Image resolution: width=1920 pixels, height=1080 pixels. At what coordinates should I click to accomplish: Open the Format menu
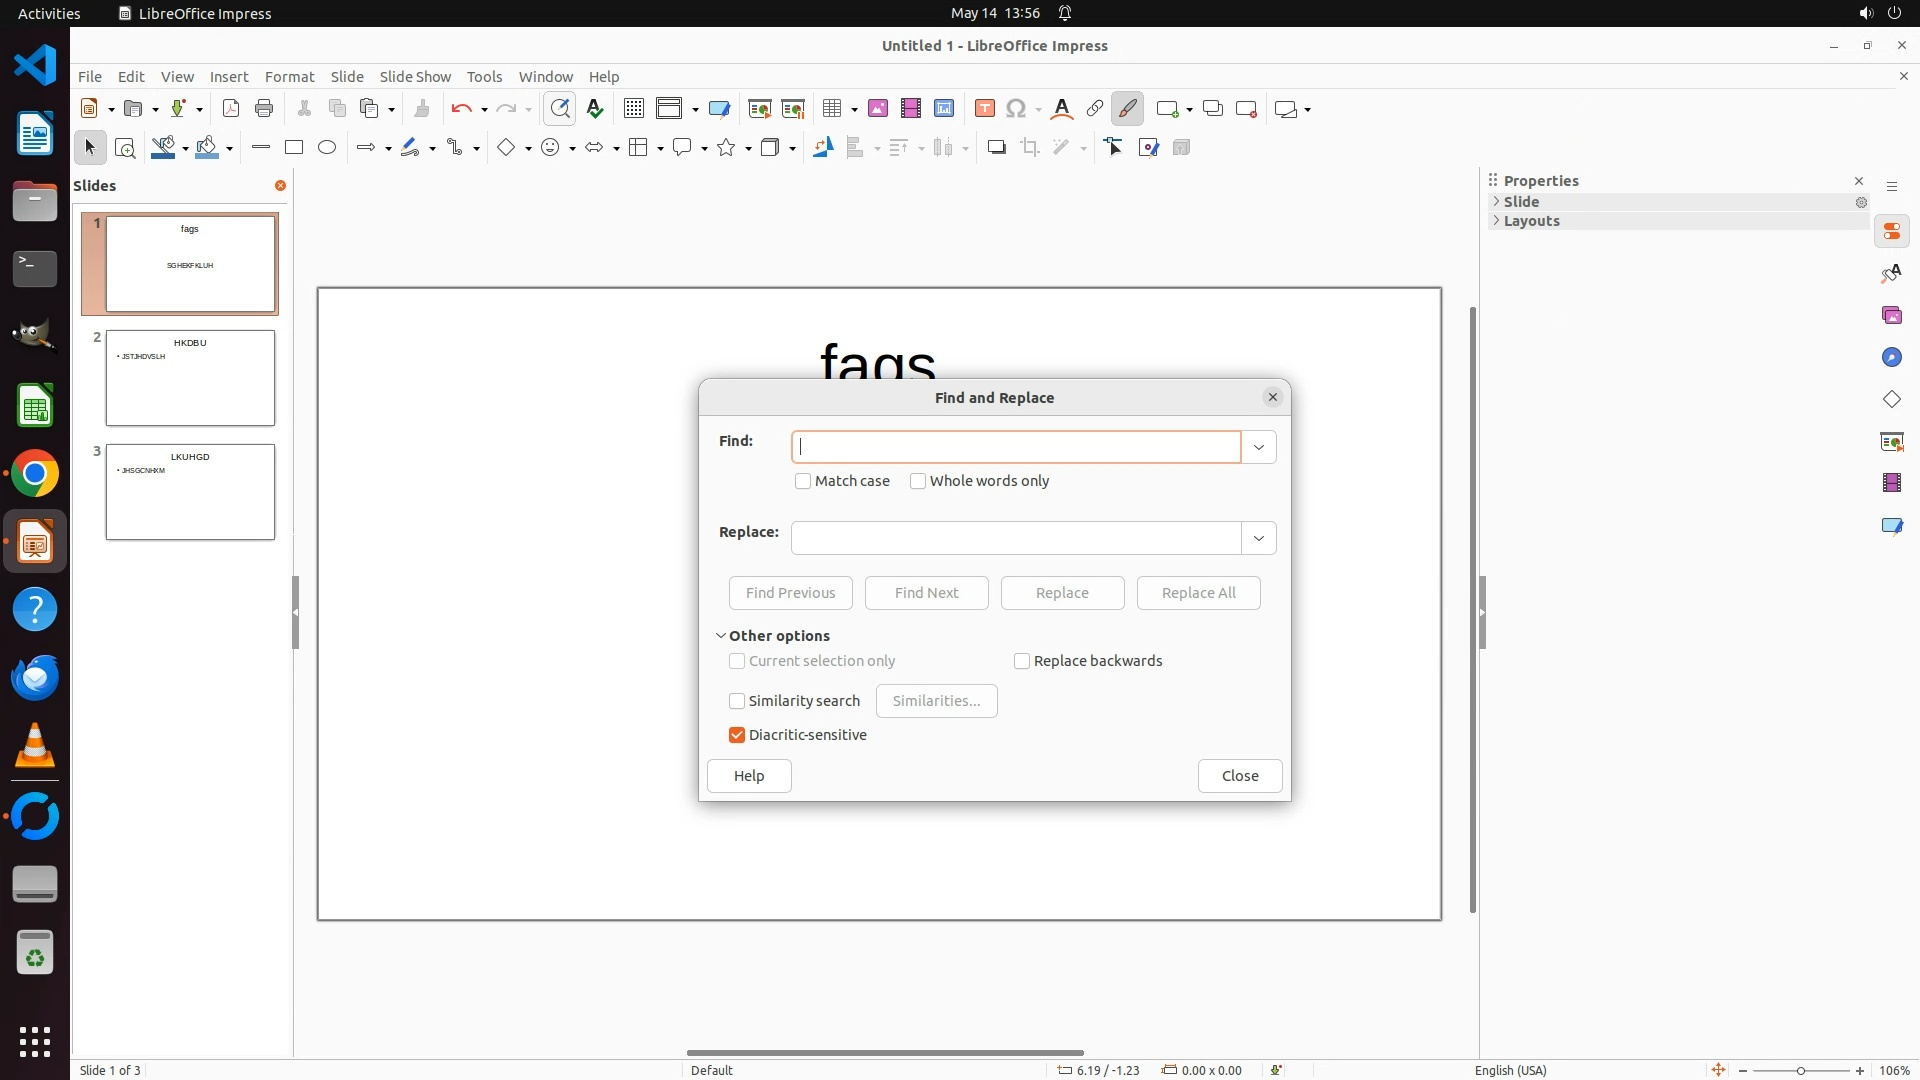[289, 77]
